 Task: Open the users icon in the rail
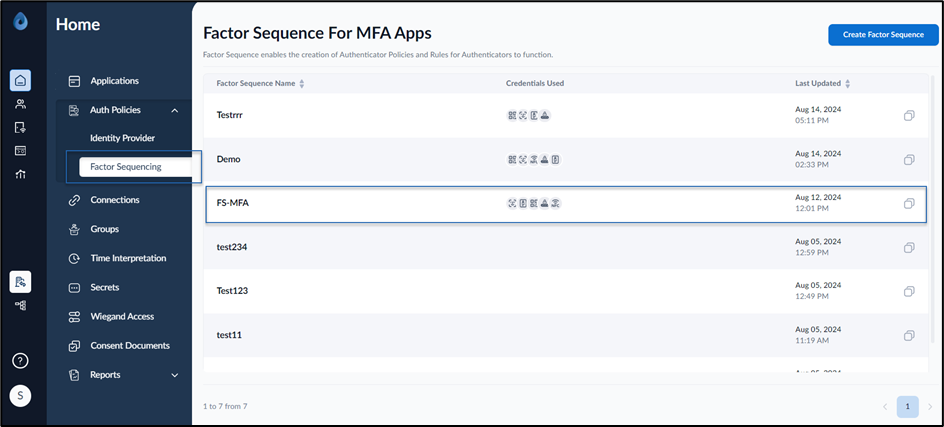[20, 104]
